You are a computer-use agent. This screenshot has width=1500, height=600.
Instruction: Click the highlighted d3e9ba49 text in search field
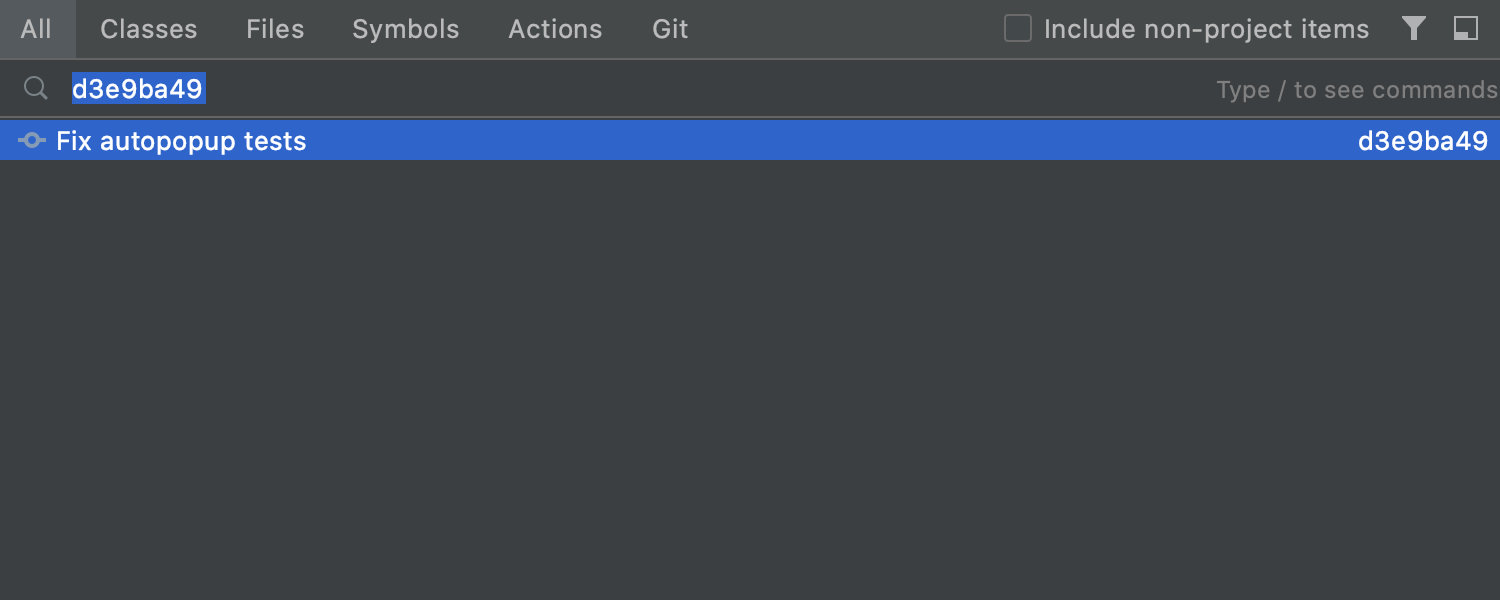pos(138,89)
